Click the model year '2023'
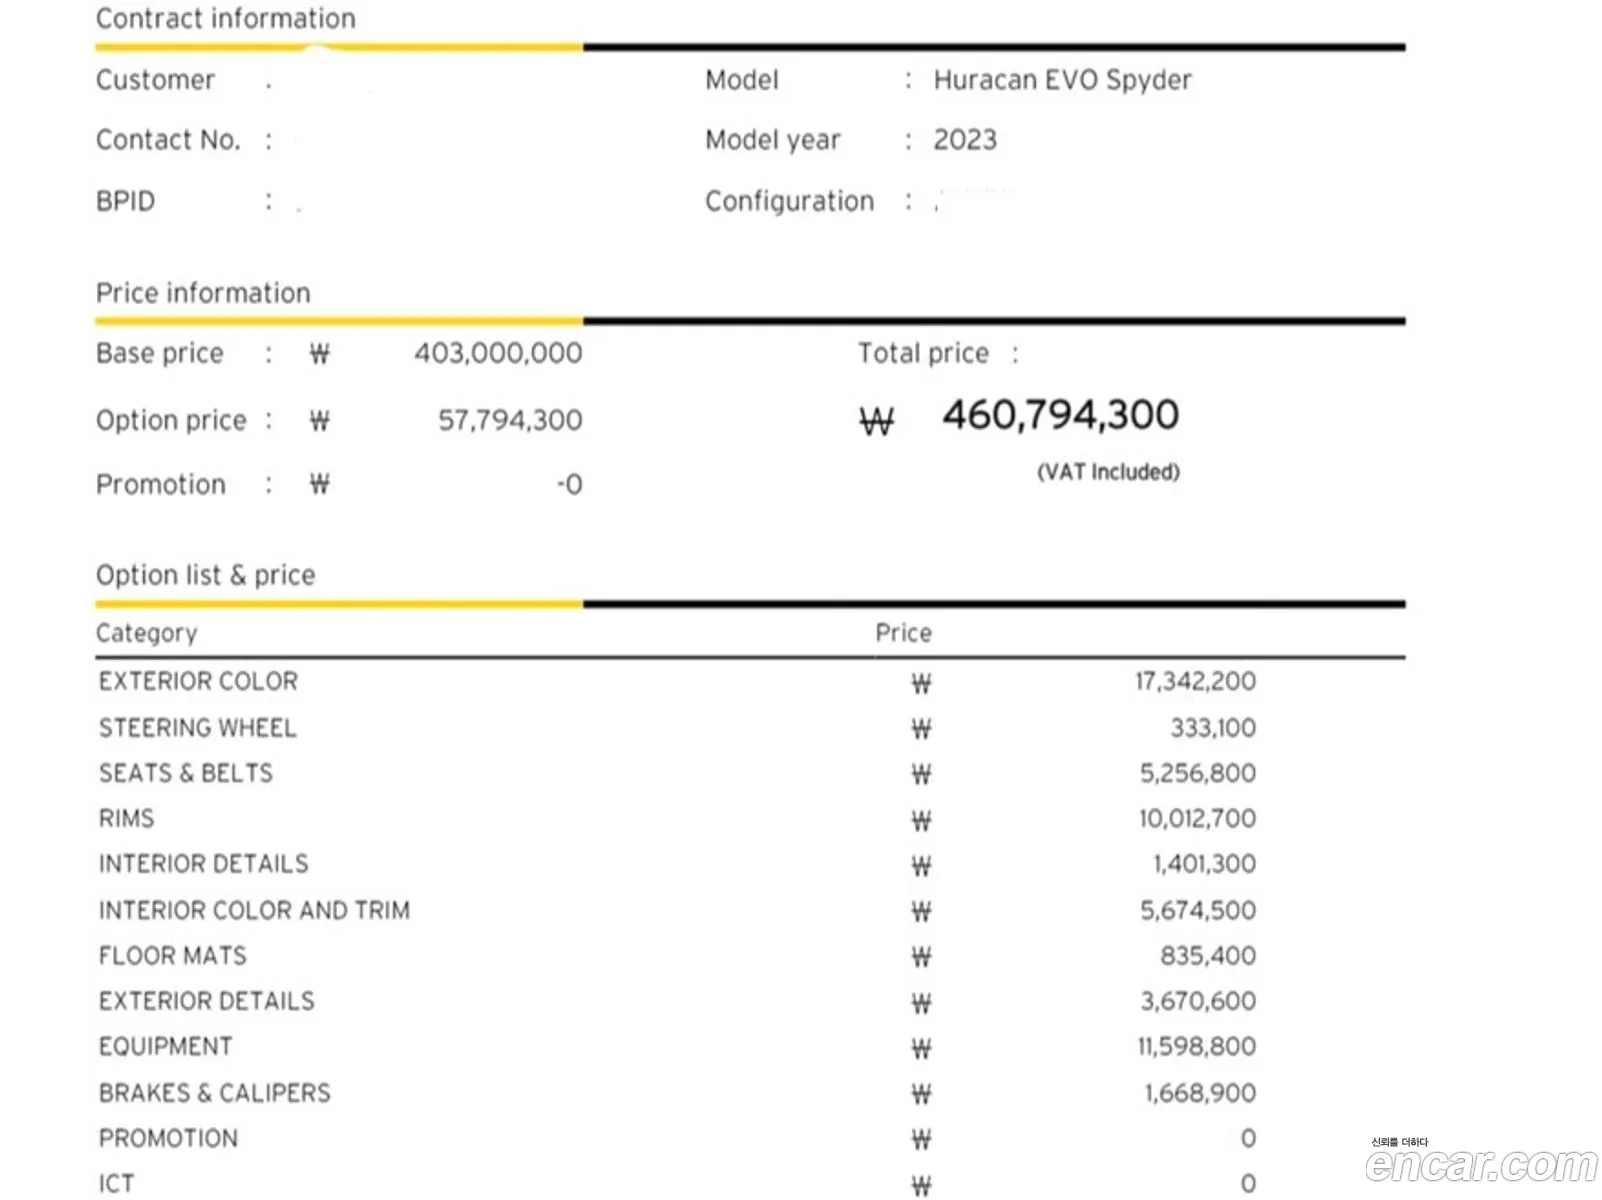 [965, 140]
